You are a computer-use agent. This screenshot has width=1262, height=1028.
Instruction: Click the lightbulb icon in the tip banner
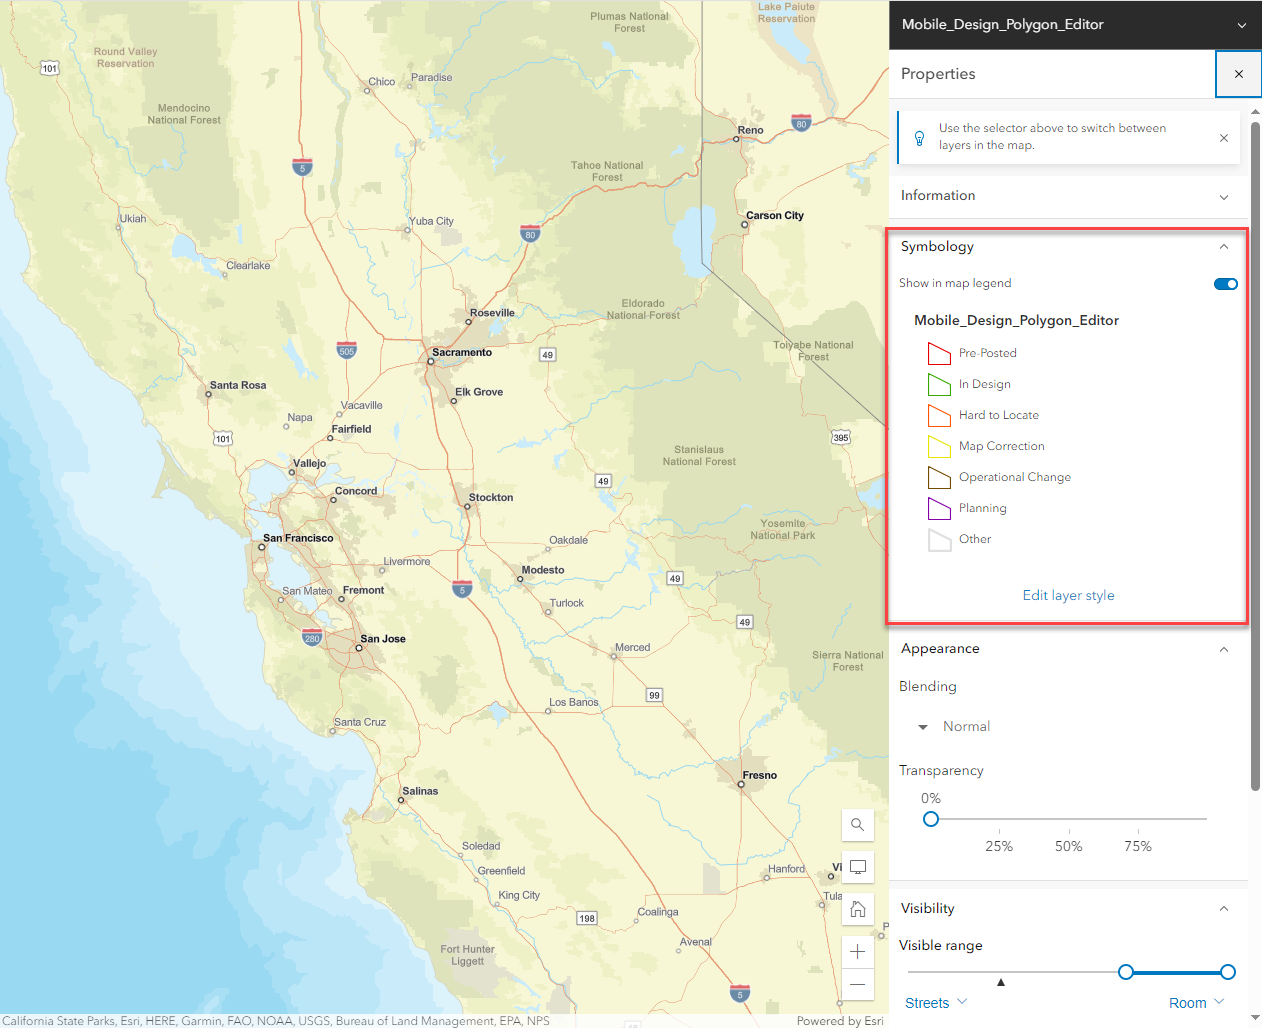(x=919, y=137)
